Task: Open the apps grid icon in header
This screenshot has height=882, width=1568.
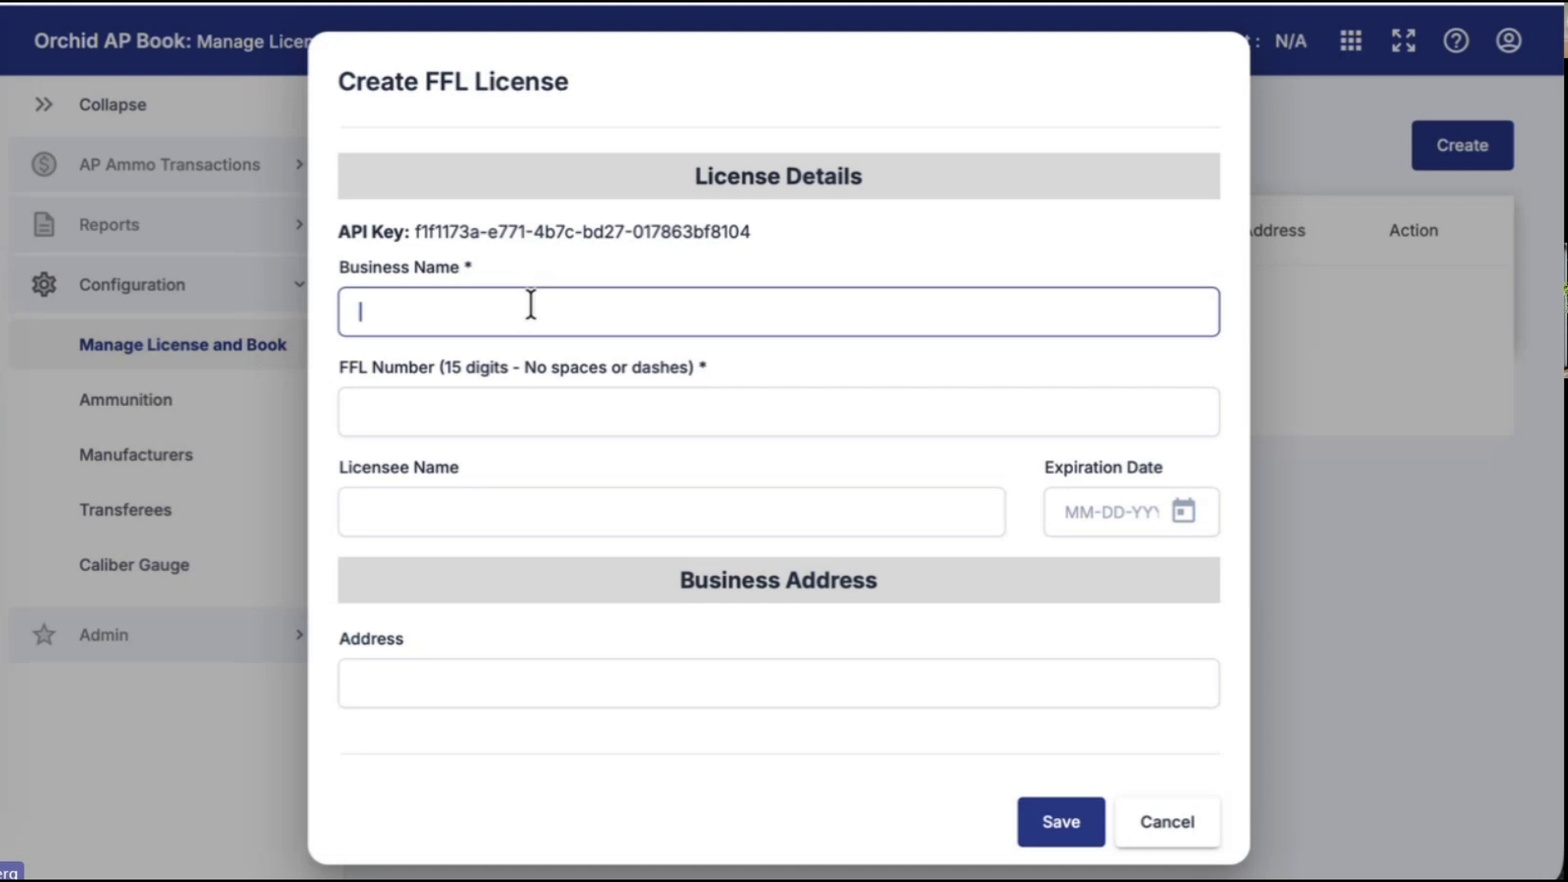Action: (x=1351, y=41)
